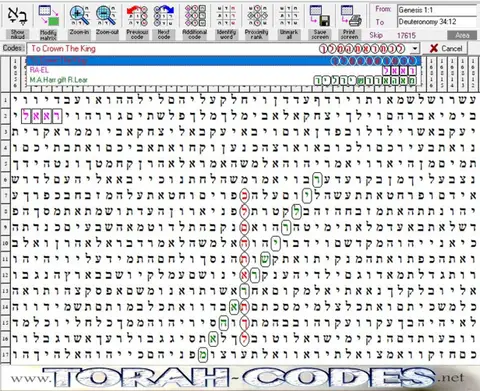Click row number 17 header
Image resolution: width=480 pixels, height=391 pixels.
point(5,355)
